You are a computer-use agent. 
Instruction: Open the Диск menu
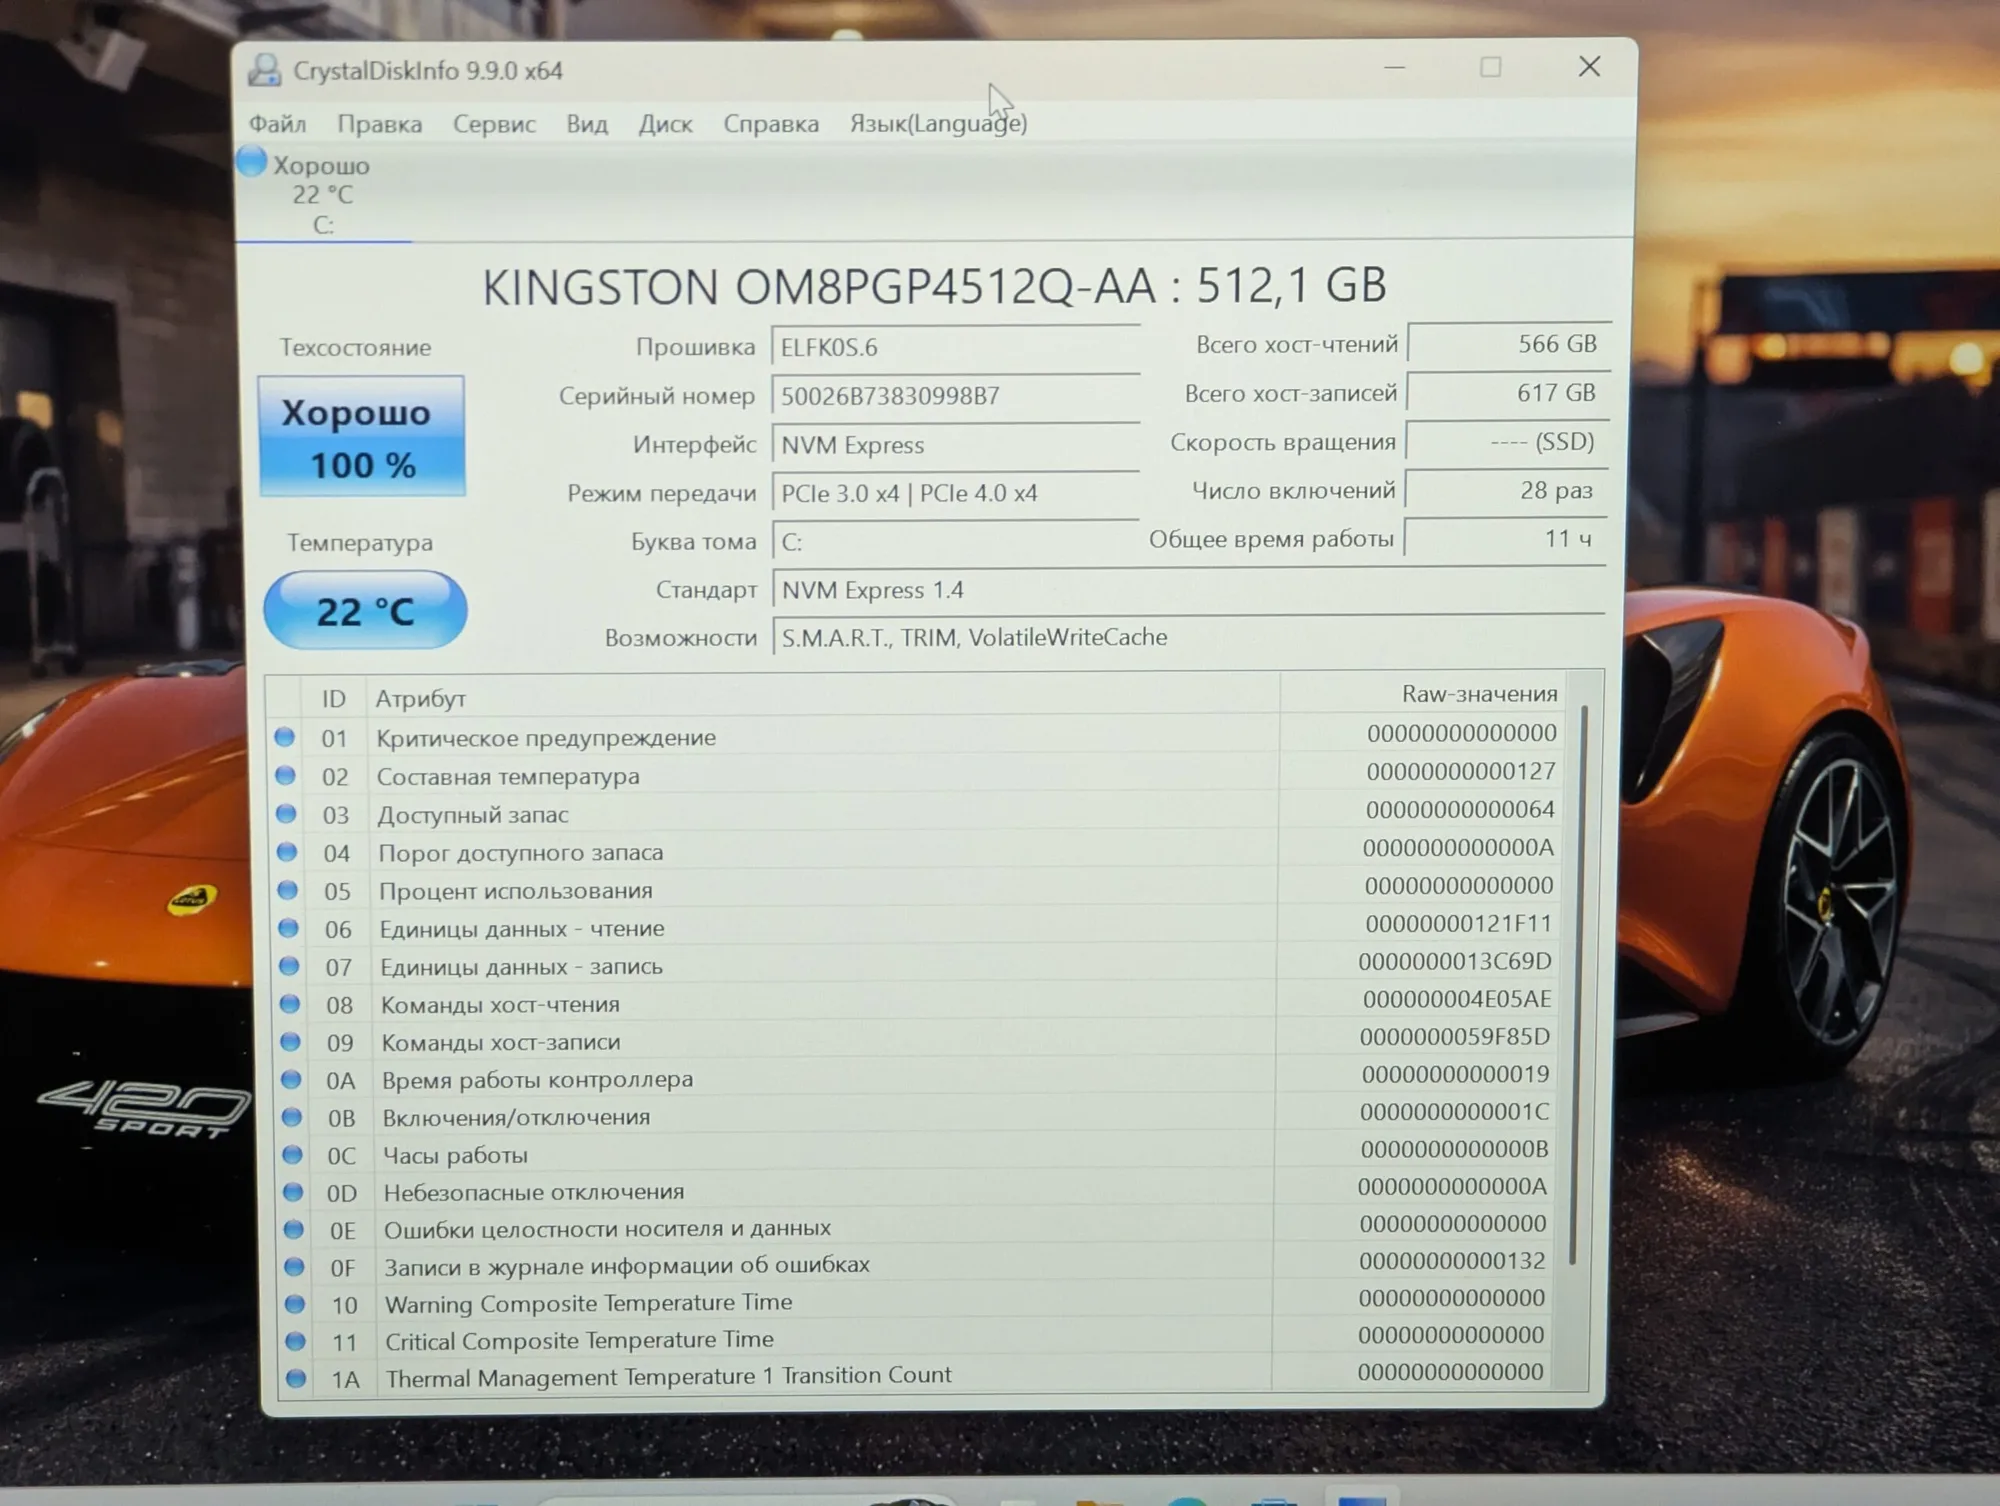click(665, 124)
